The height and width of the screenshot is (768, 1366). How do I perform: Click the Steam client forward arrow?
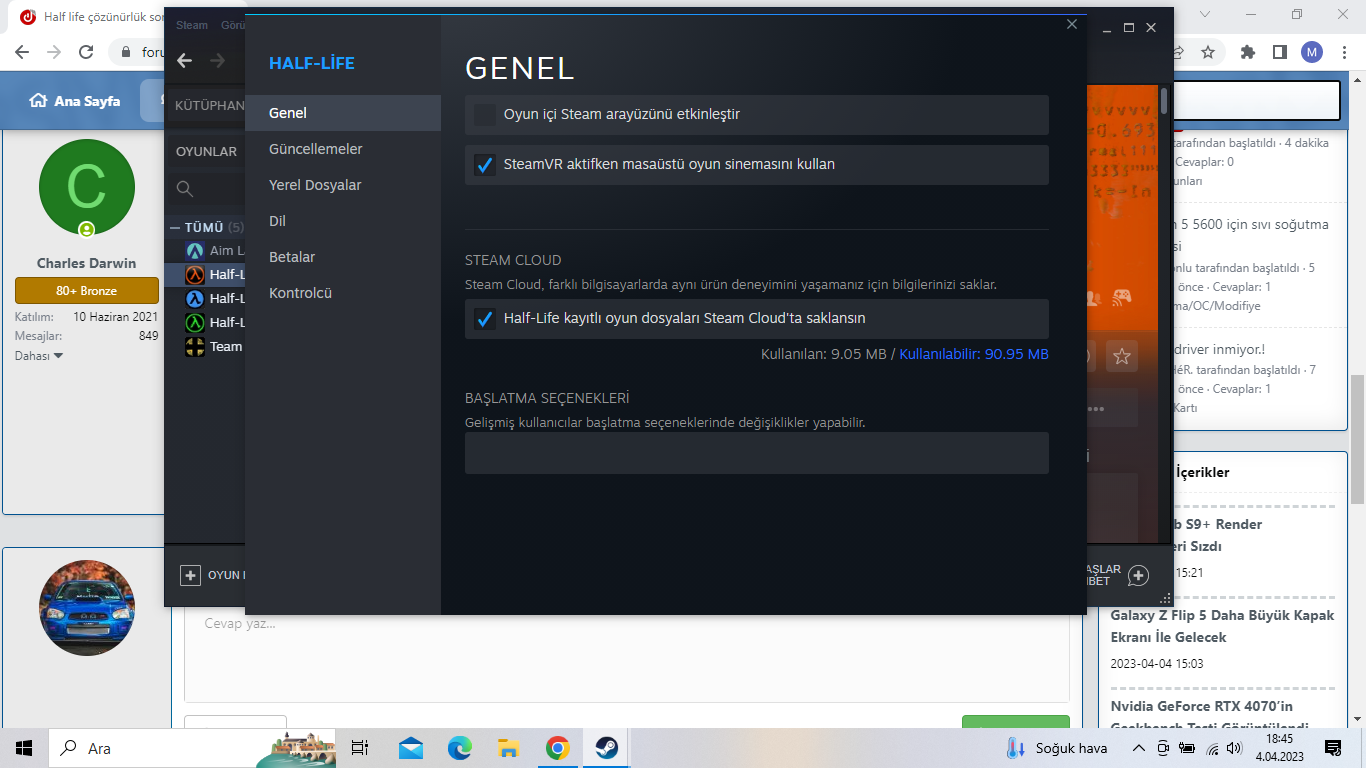(x=217, y=61)
